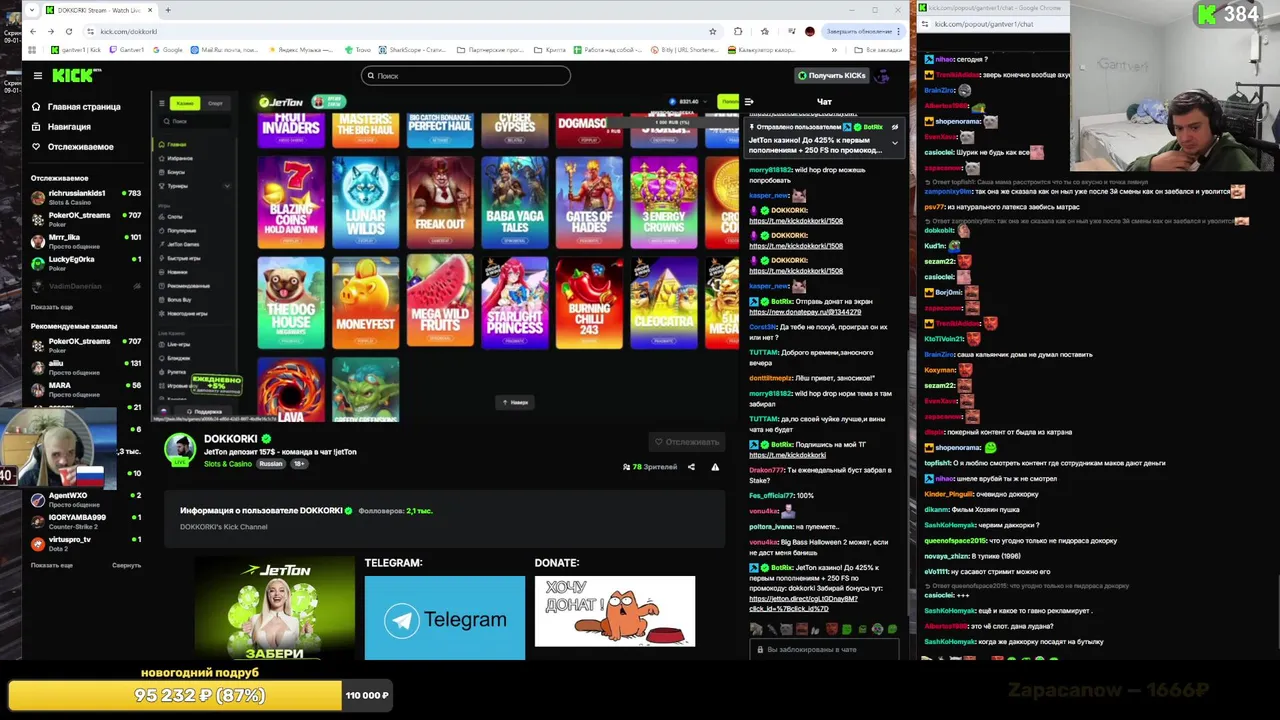Open AgentWXO recommended channel
The height and width of the screenshot is (720, 1280).
(x=86, y=498)
